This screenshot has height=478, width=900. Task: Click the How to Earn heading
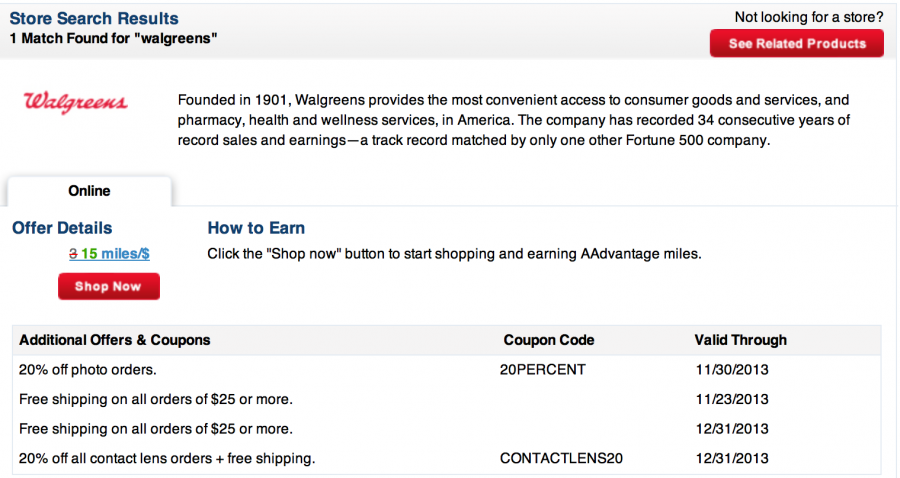tap(256, 228)
